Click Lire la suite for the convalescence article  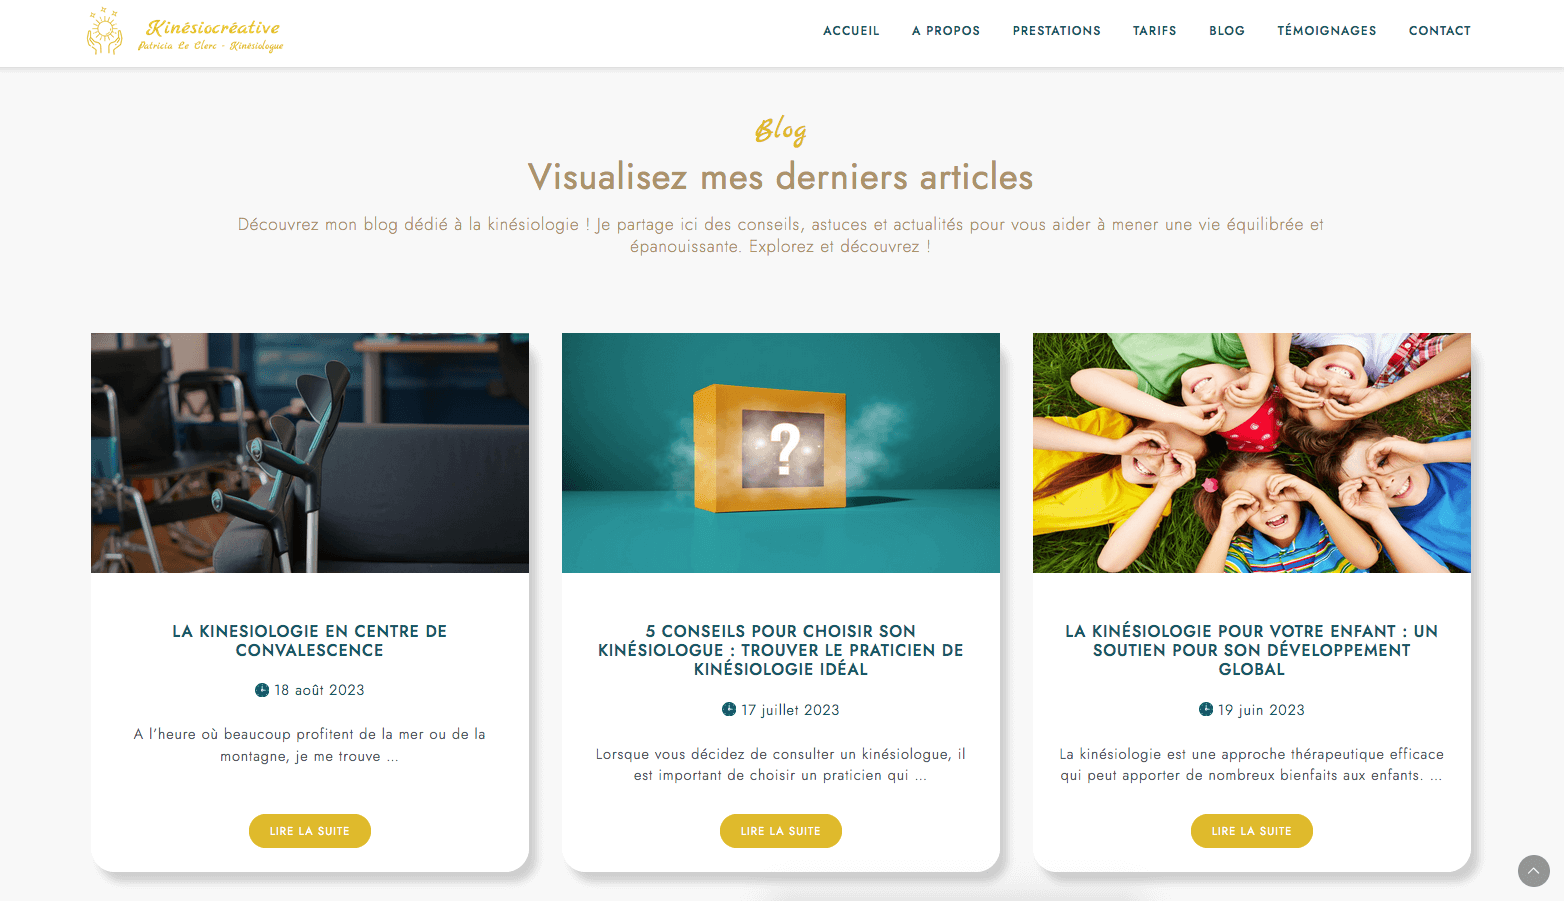pos(310,831)
